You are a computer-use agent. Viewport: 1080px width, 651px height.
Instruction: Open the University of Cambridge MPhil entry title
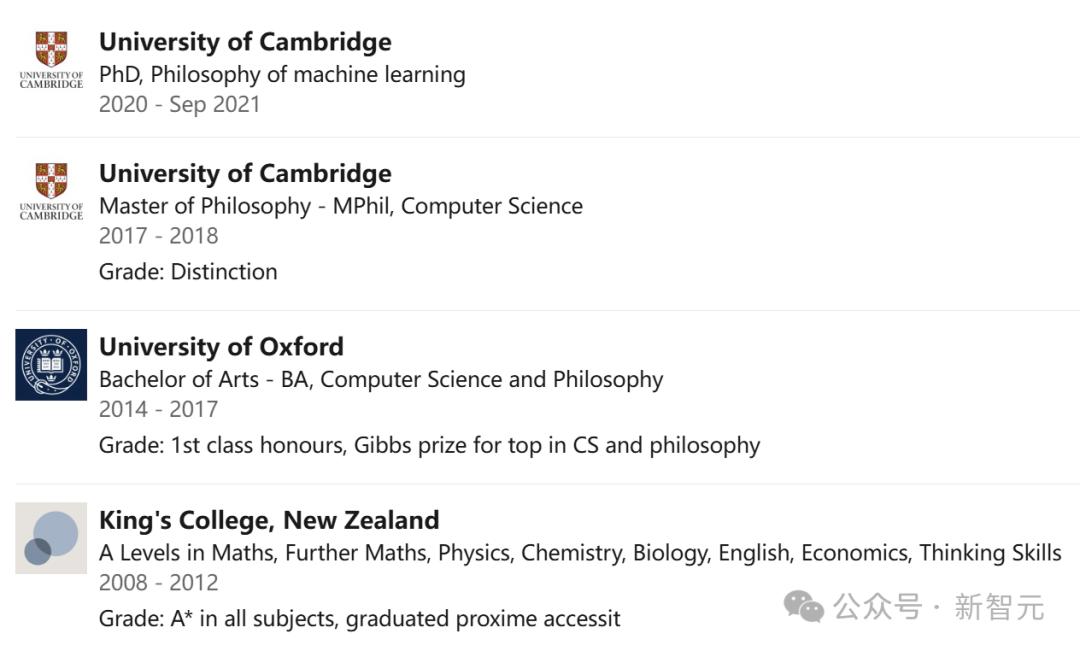tap(245, 173)
